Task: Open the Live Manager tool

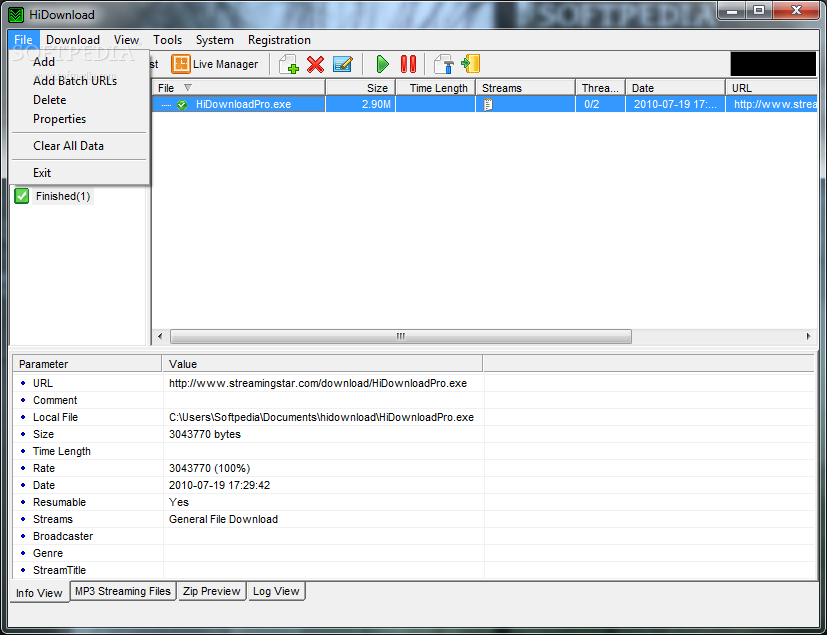Action: coord(215,64)
